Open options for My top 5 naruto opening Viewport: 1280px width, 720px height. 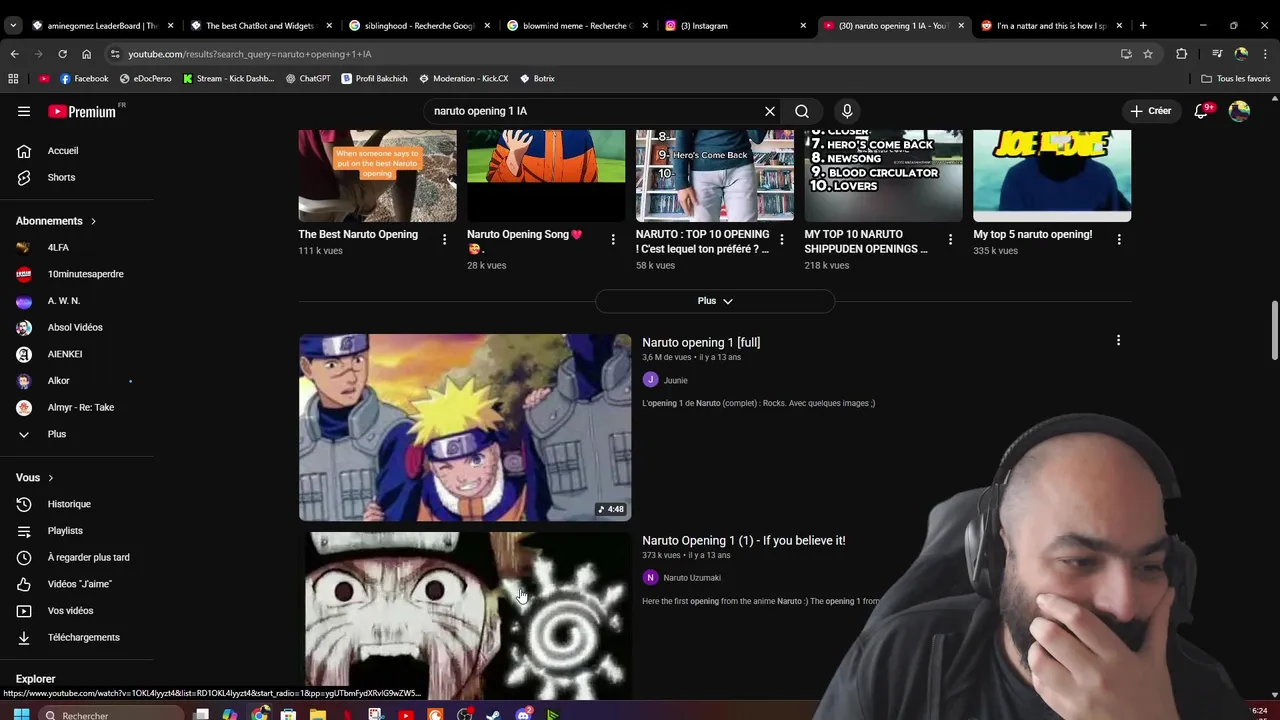(1119, 239)
